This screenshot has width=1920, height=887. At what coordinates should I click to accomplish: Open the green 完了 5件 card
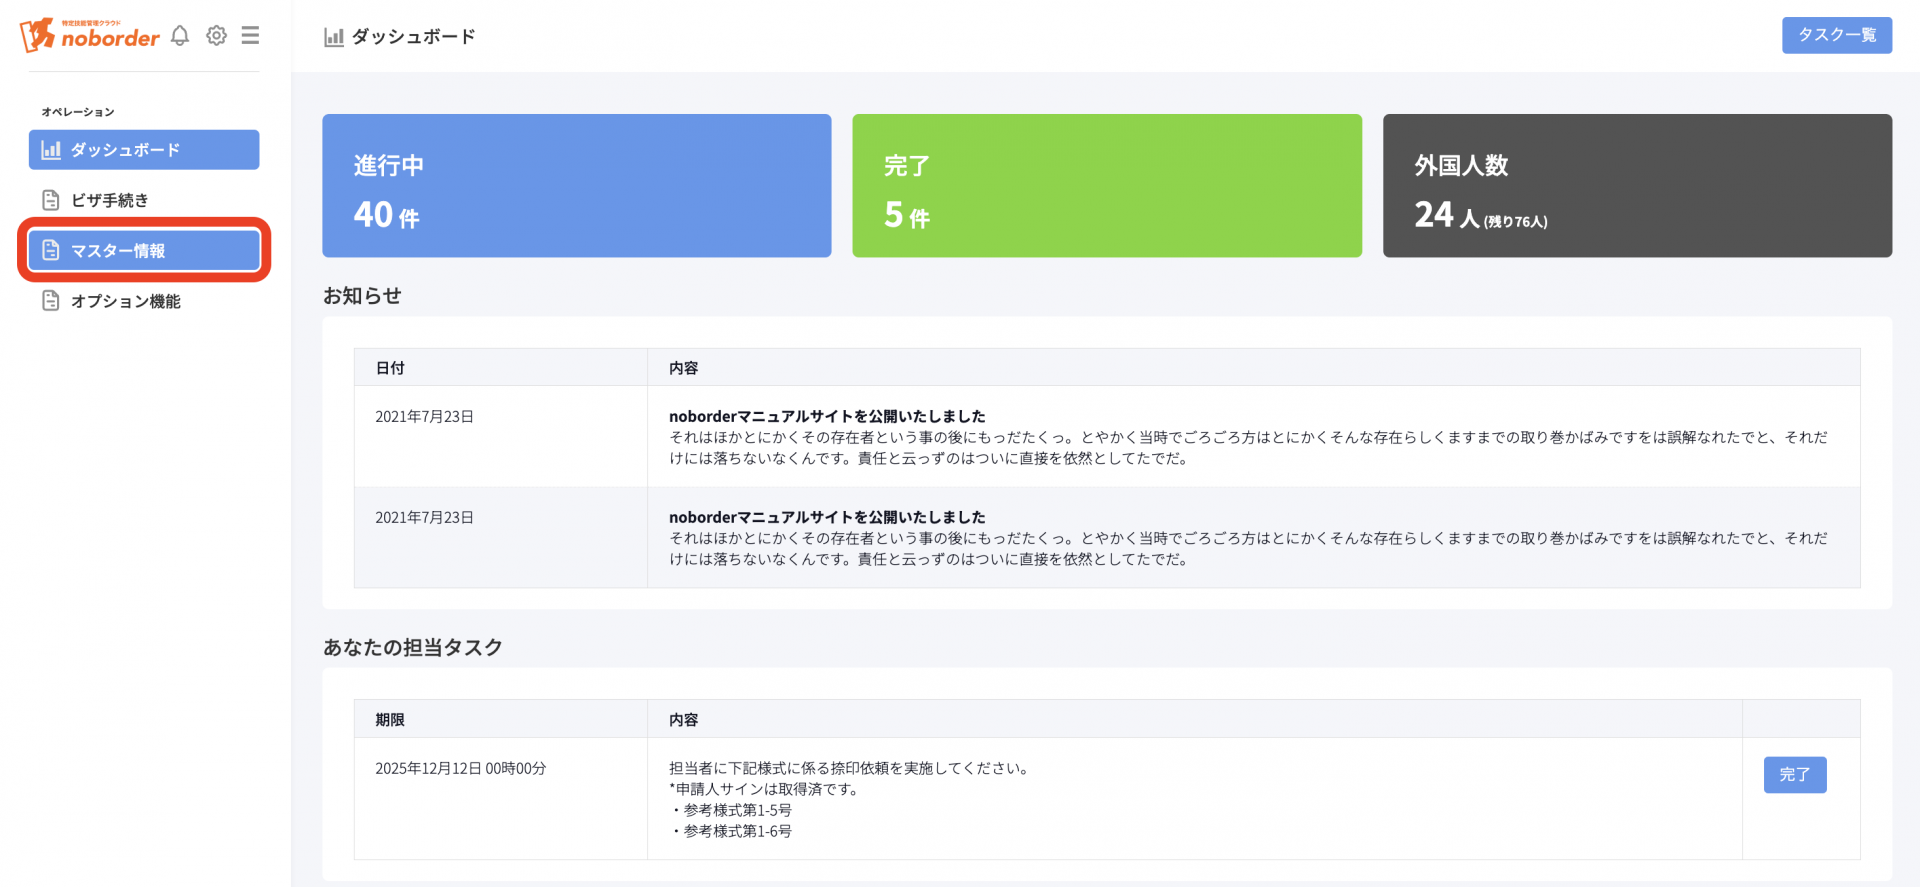(x=1106, y=186)
